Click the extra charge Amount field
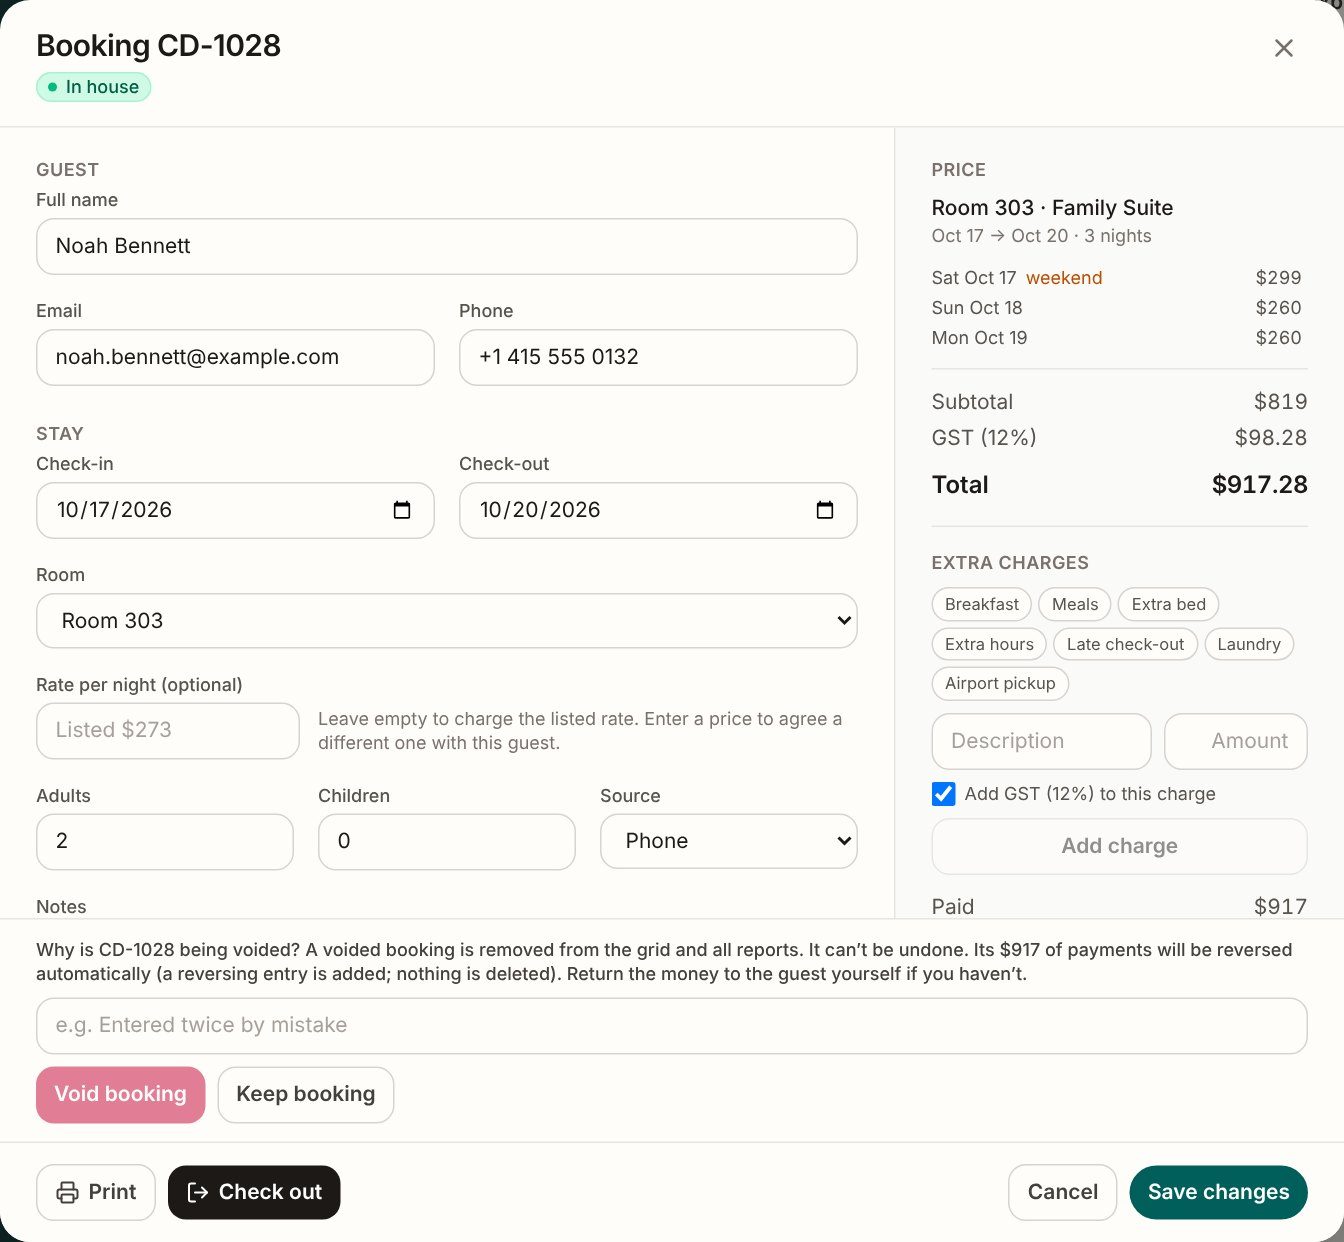This screenshot has height=1242, width=1344. coord(1236,741)
